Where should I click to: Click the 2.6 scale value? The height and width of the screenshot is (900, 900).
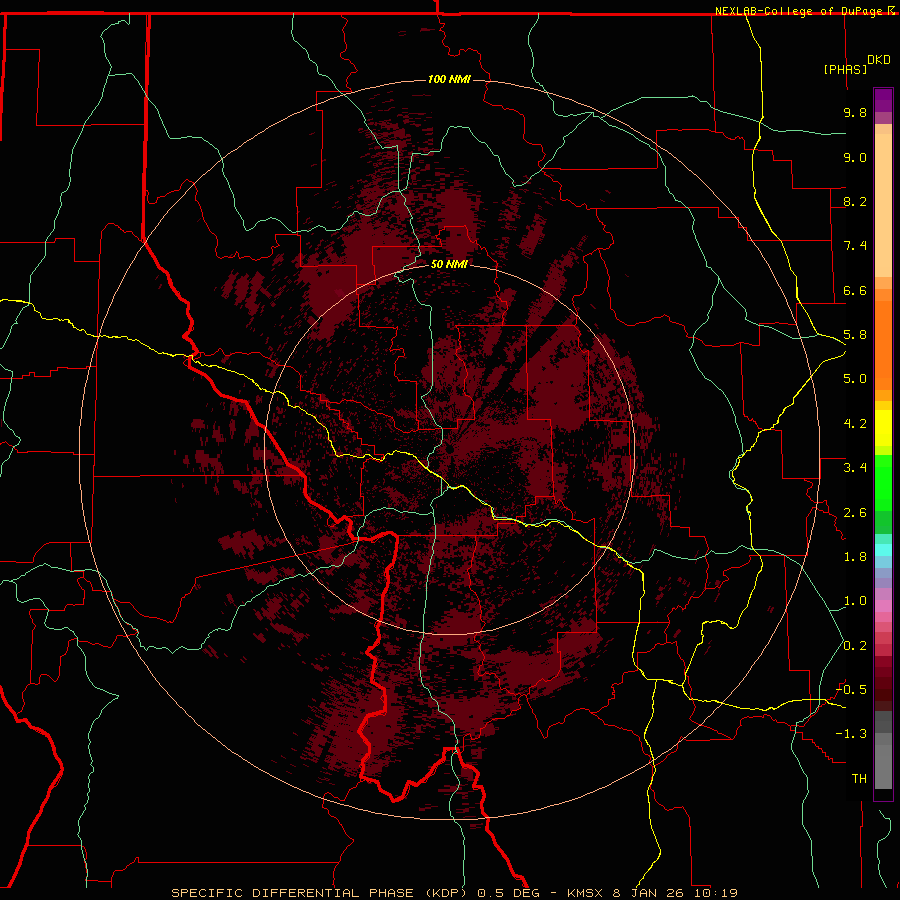(854, 513)
